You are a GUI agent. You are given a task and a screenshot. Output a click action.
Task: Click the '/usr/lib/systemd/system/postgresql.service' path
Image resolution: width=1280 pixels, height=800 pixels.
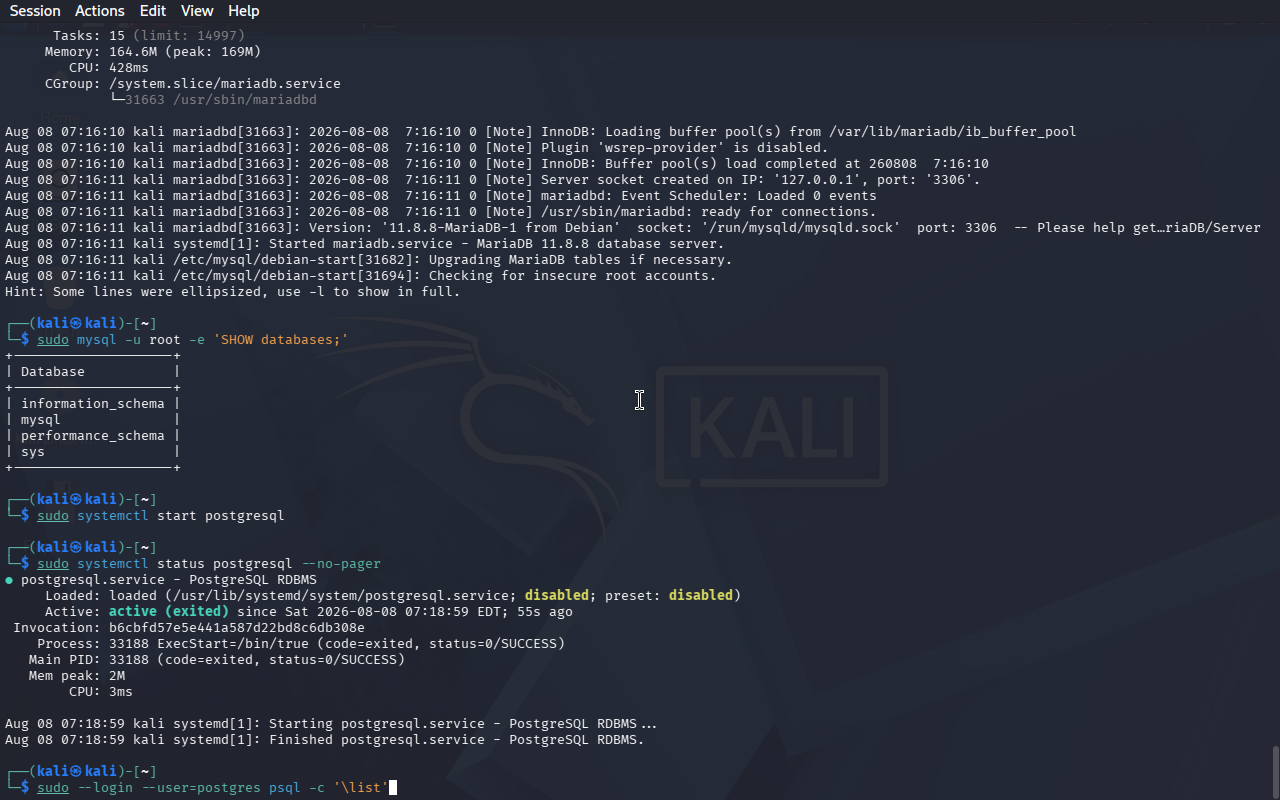349,596
